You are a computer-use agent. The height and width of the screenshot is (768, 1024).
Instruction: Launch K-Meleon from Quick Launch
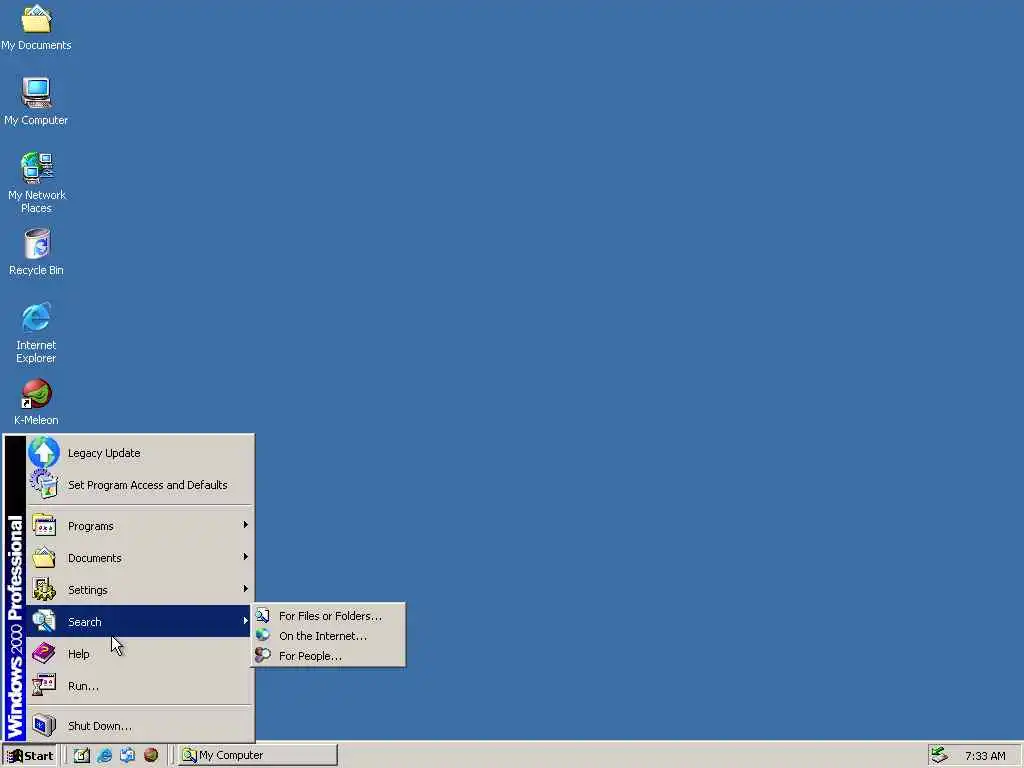click(x=151, y=755)
